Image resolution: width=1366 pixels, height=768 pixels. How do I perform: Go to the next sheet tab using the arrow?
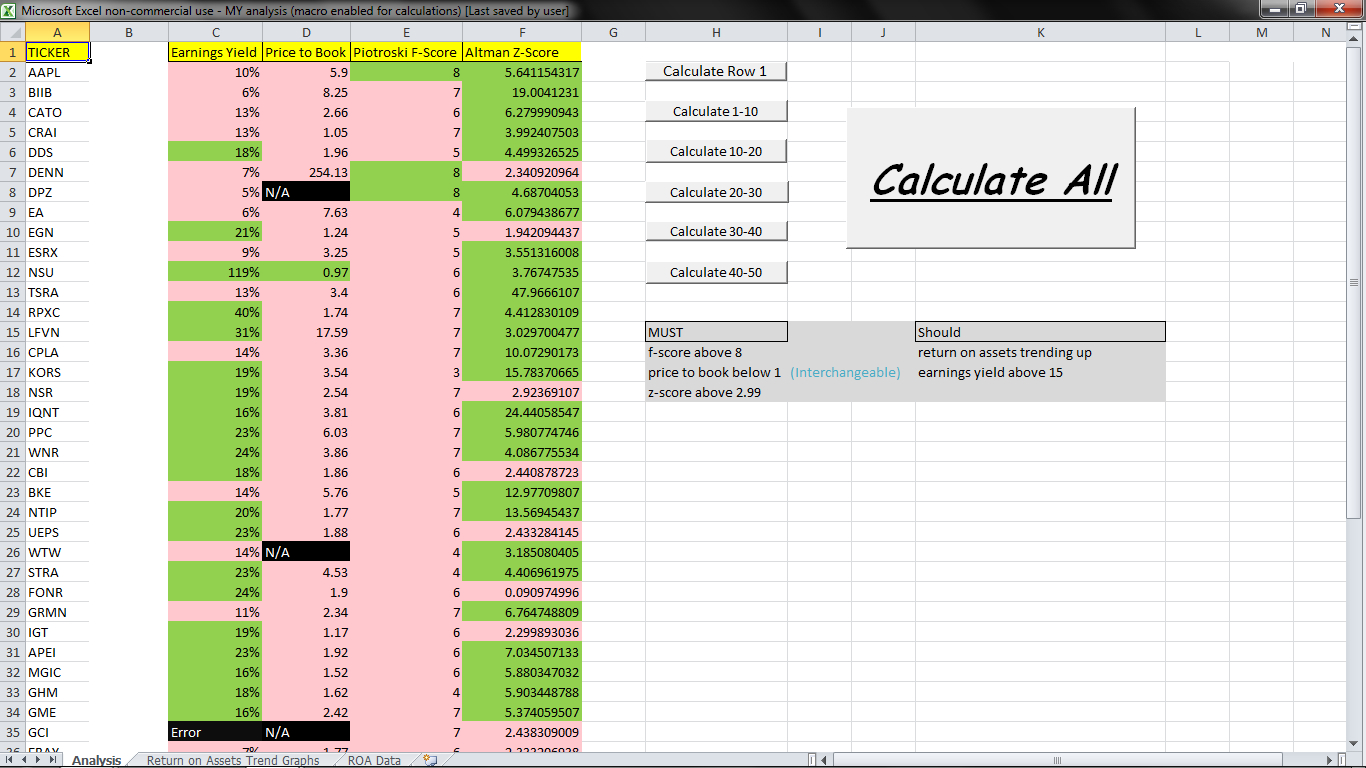pyautogui.click(x=39, y=760)
